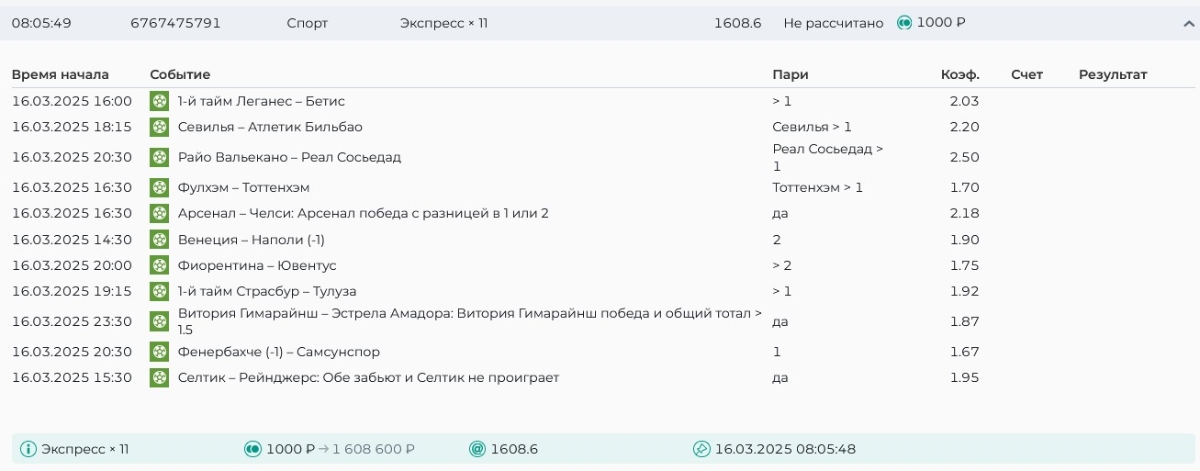
Task: Click the date icon beside 16.03.2025 08:05:48
Action: tap(701, 449)
